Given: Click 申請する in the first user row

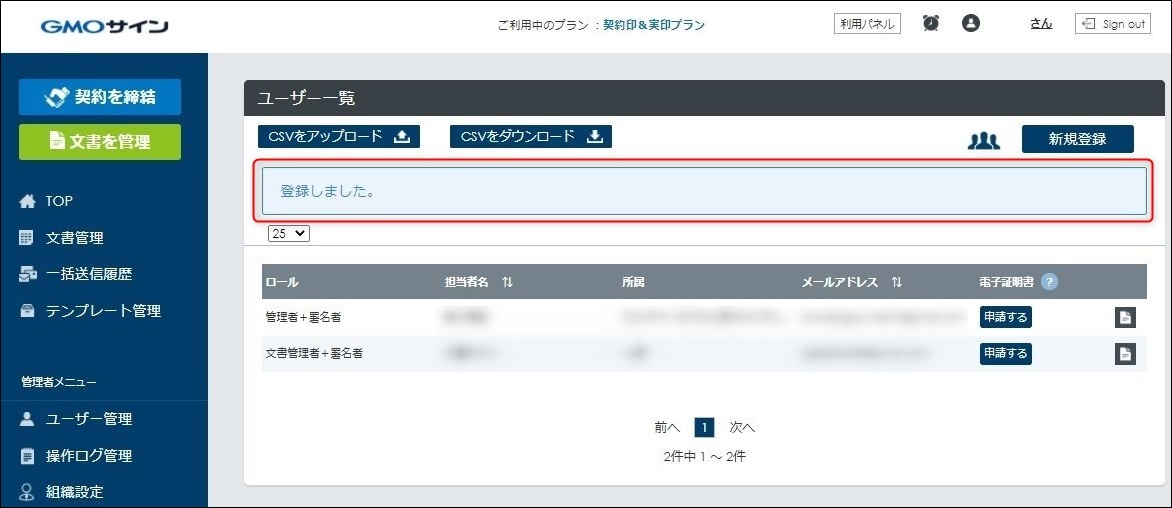Looking at the screenshot, I should click(1005, 317).
